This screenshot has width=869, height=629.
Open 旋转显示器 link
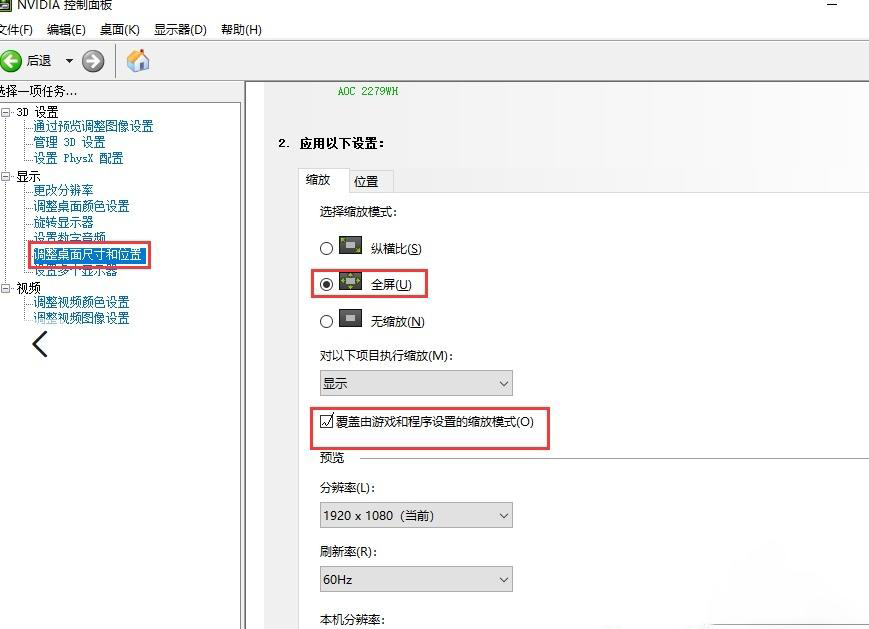[63, 223]
